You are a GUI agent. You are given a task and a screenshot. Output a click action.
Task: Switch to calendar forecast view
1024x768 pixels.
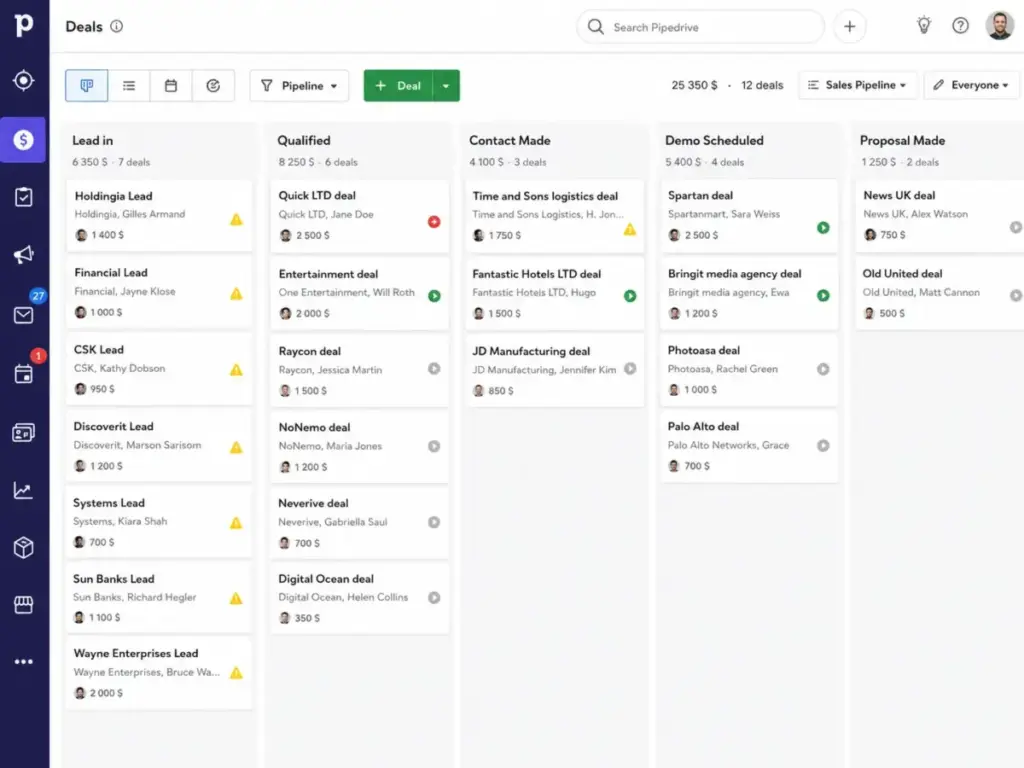click(x=170, y=86)
